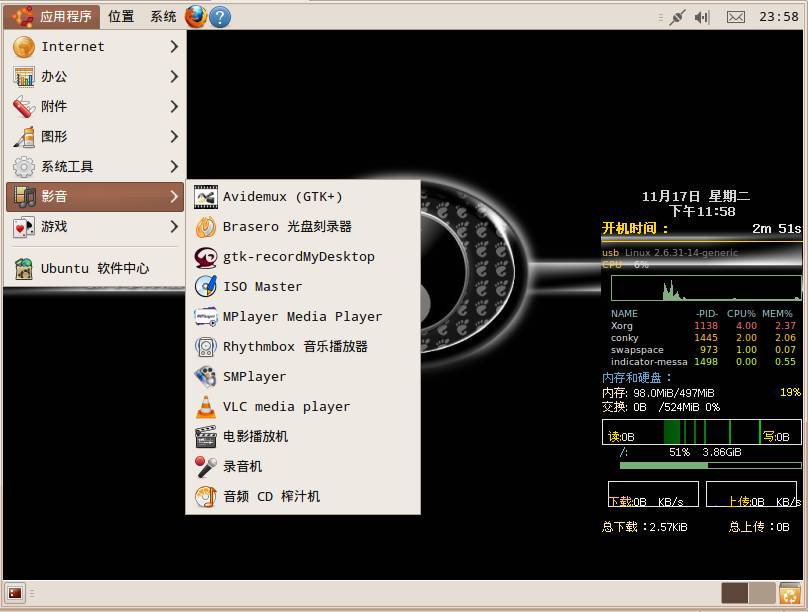This screenshot has width=808, height=612.
Task: Expand the 图形 submenu arrow
Action: [174, 137]
